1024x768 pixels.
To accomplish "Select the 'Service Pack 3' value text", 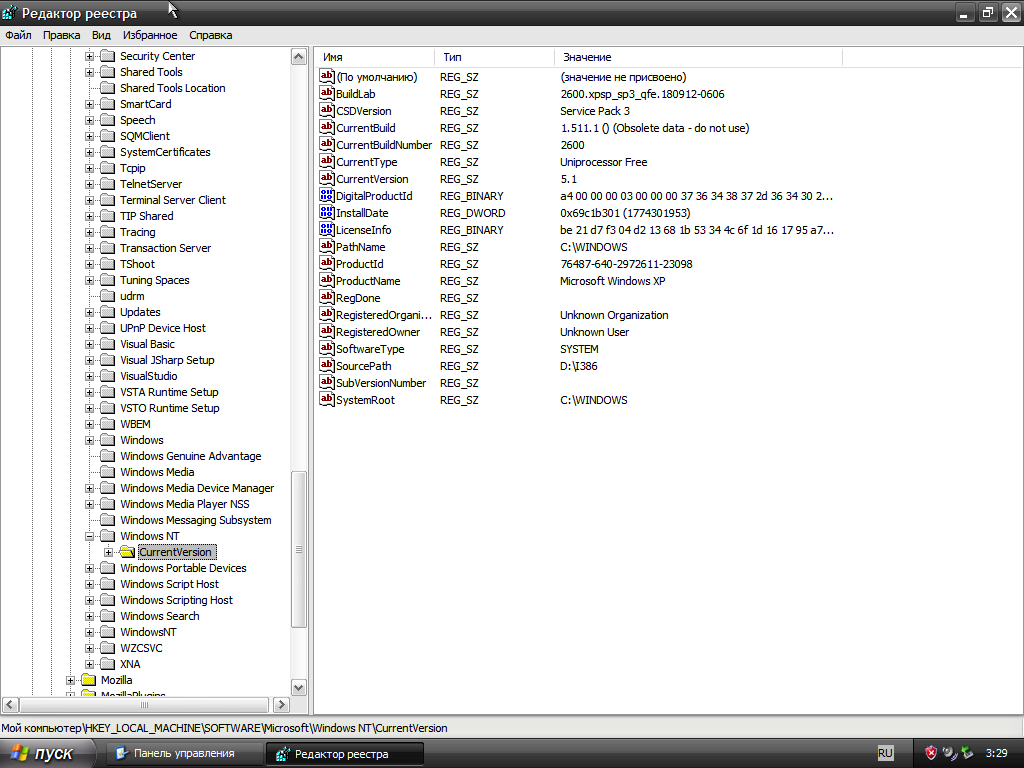I will pyautogui.click(x=594, y=111).
